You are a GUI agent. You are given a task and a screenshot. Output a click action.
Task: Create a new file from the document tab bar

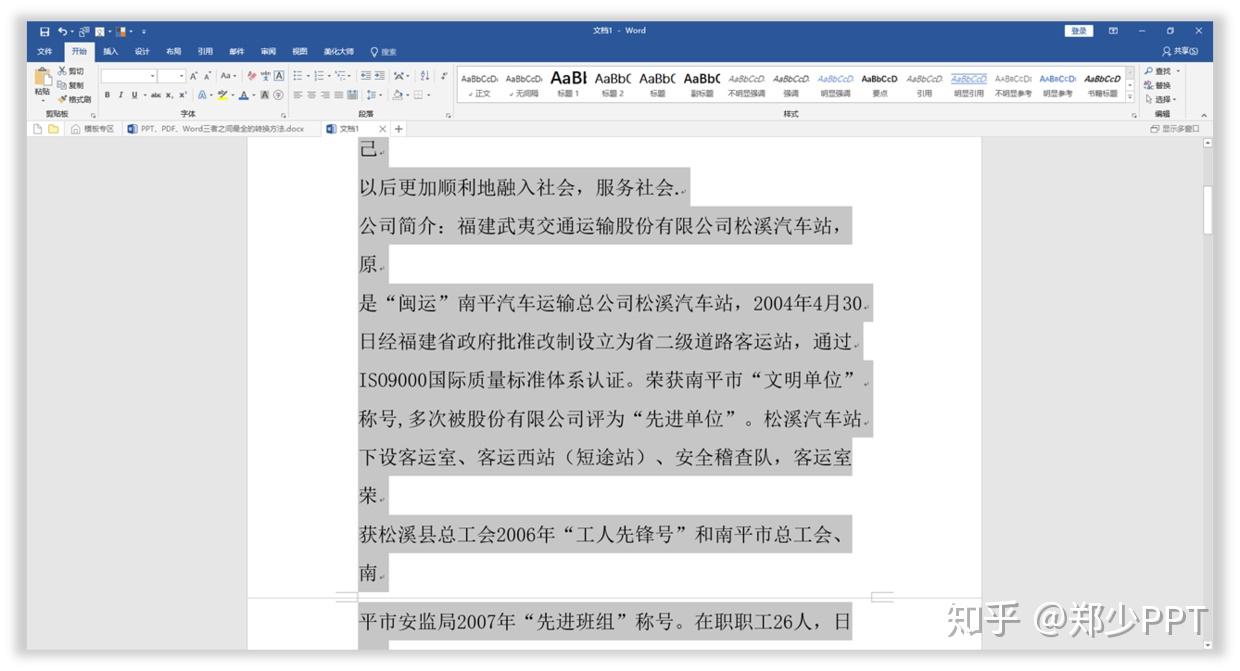coord(37,129)
